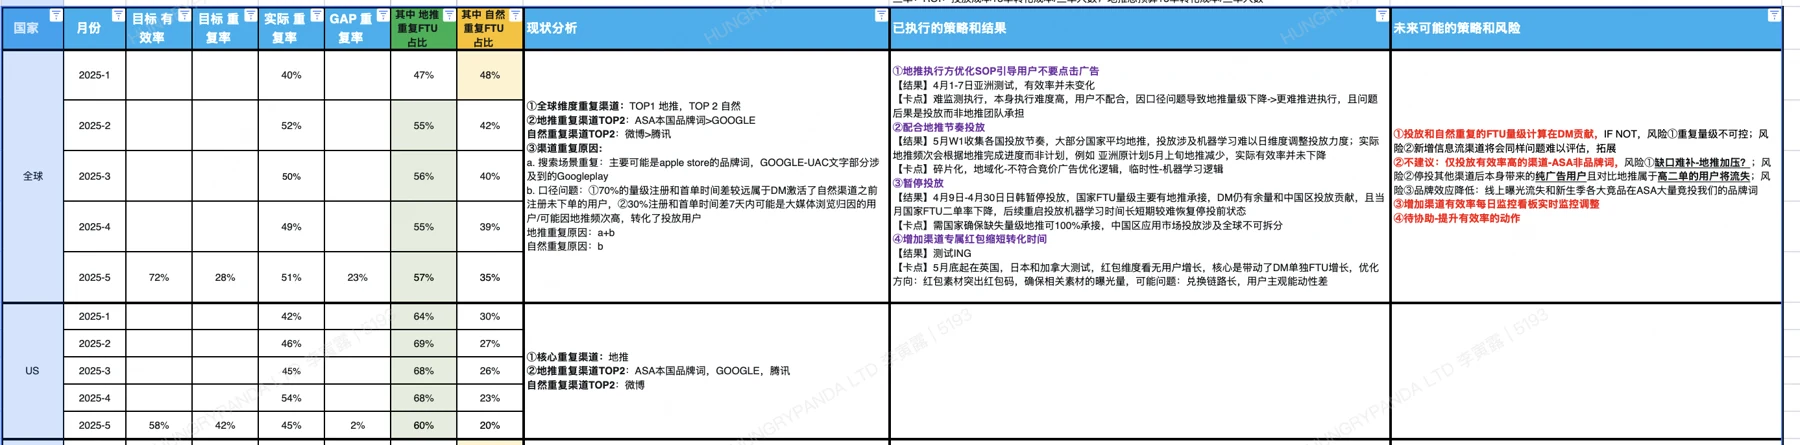This screenshot has height=445, width=1800.
Task: Click the 2% GAP cell
Action: [x=357, y=425]
